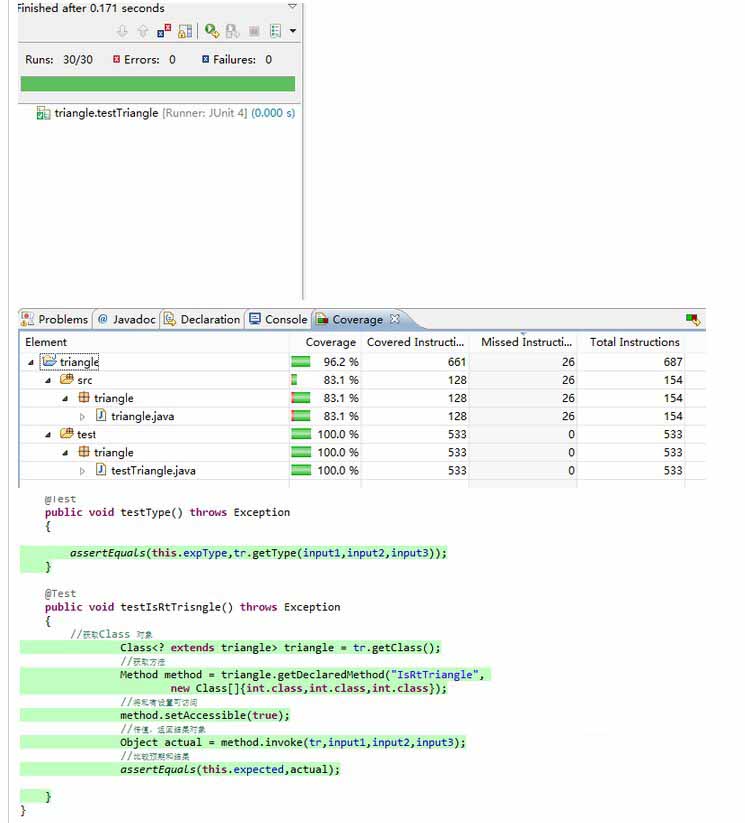The height and width of the screenshot is (823, 745).
Task: Sort by Missed Instructions column header
Action: pyautogui.click(x=526, y=342)
